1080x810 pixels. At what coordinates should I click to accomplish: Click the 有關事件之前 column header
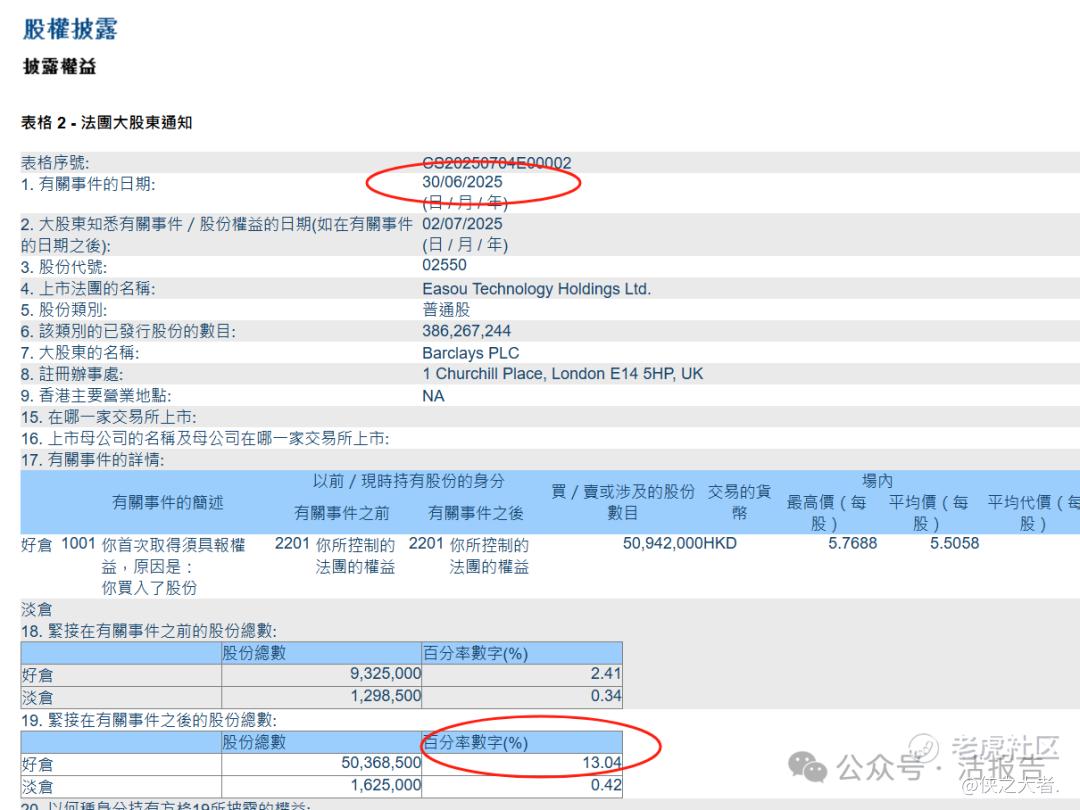click(342, 513)
